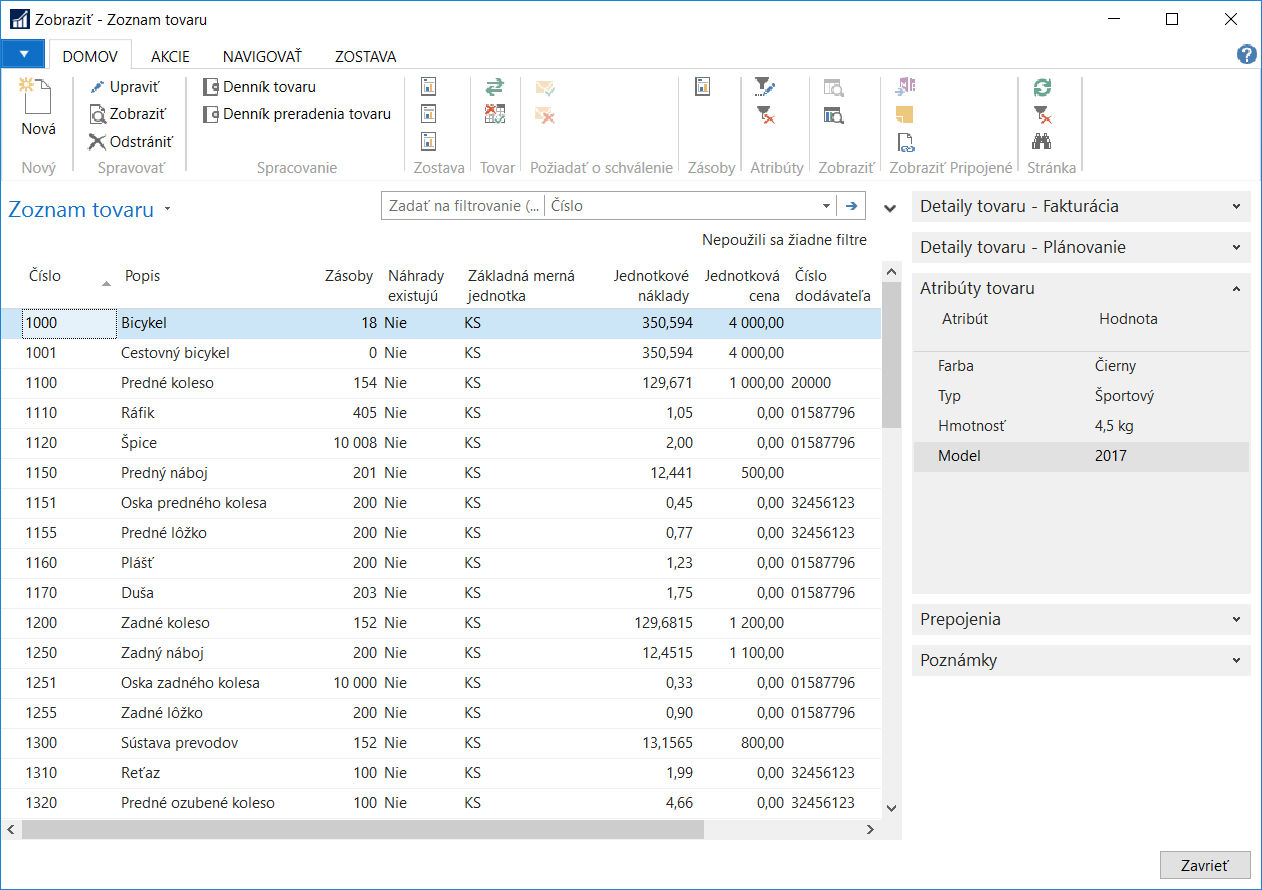Select the Duša item row
The height and width of the screenshot is (890, 1262).
(440, 593)
